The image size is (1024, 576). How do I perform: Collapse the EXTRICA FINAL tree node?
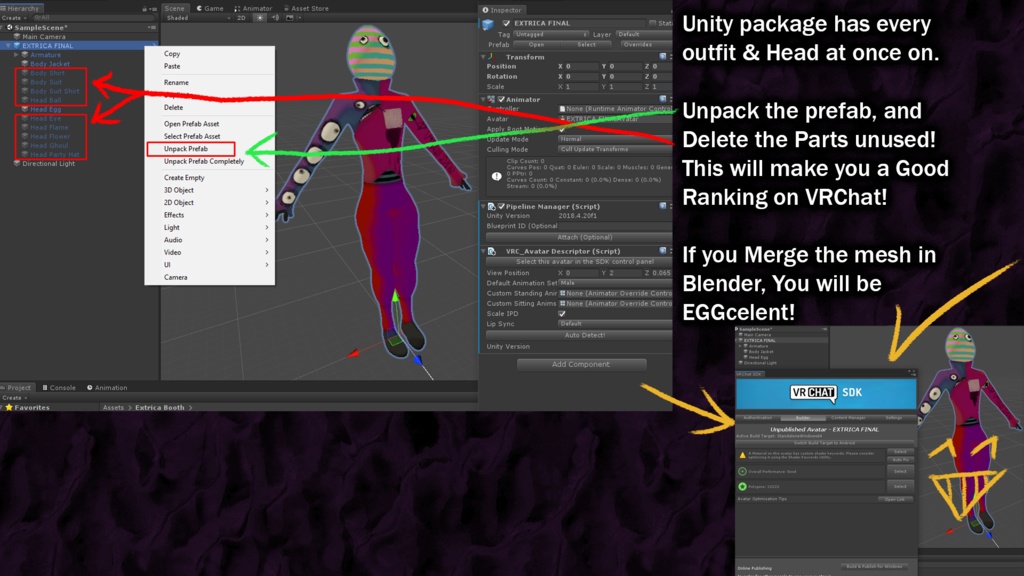click(8, 46)
